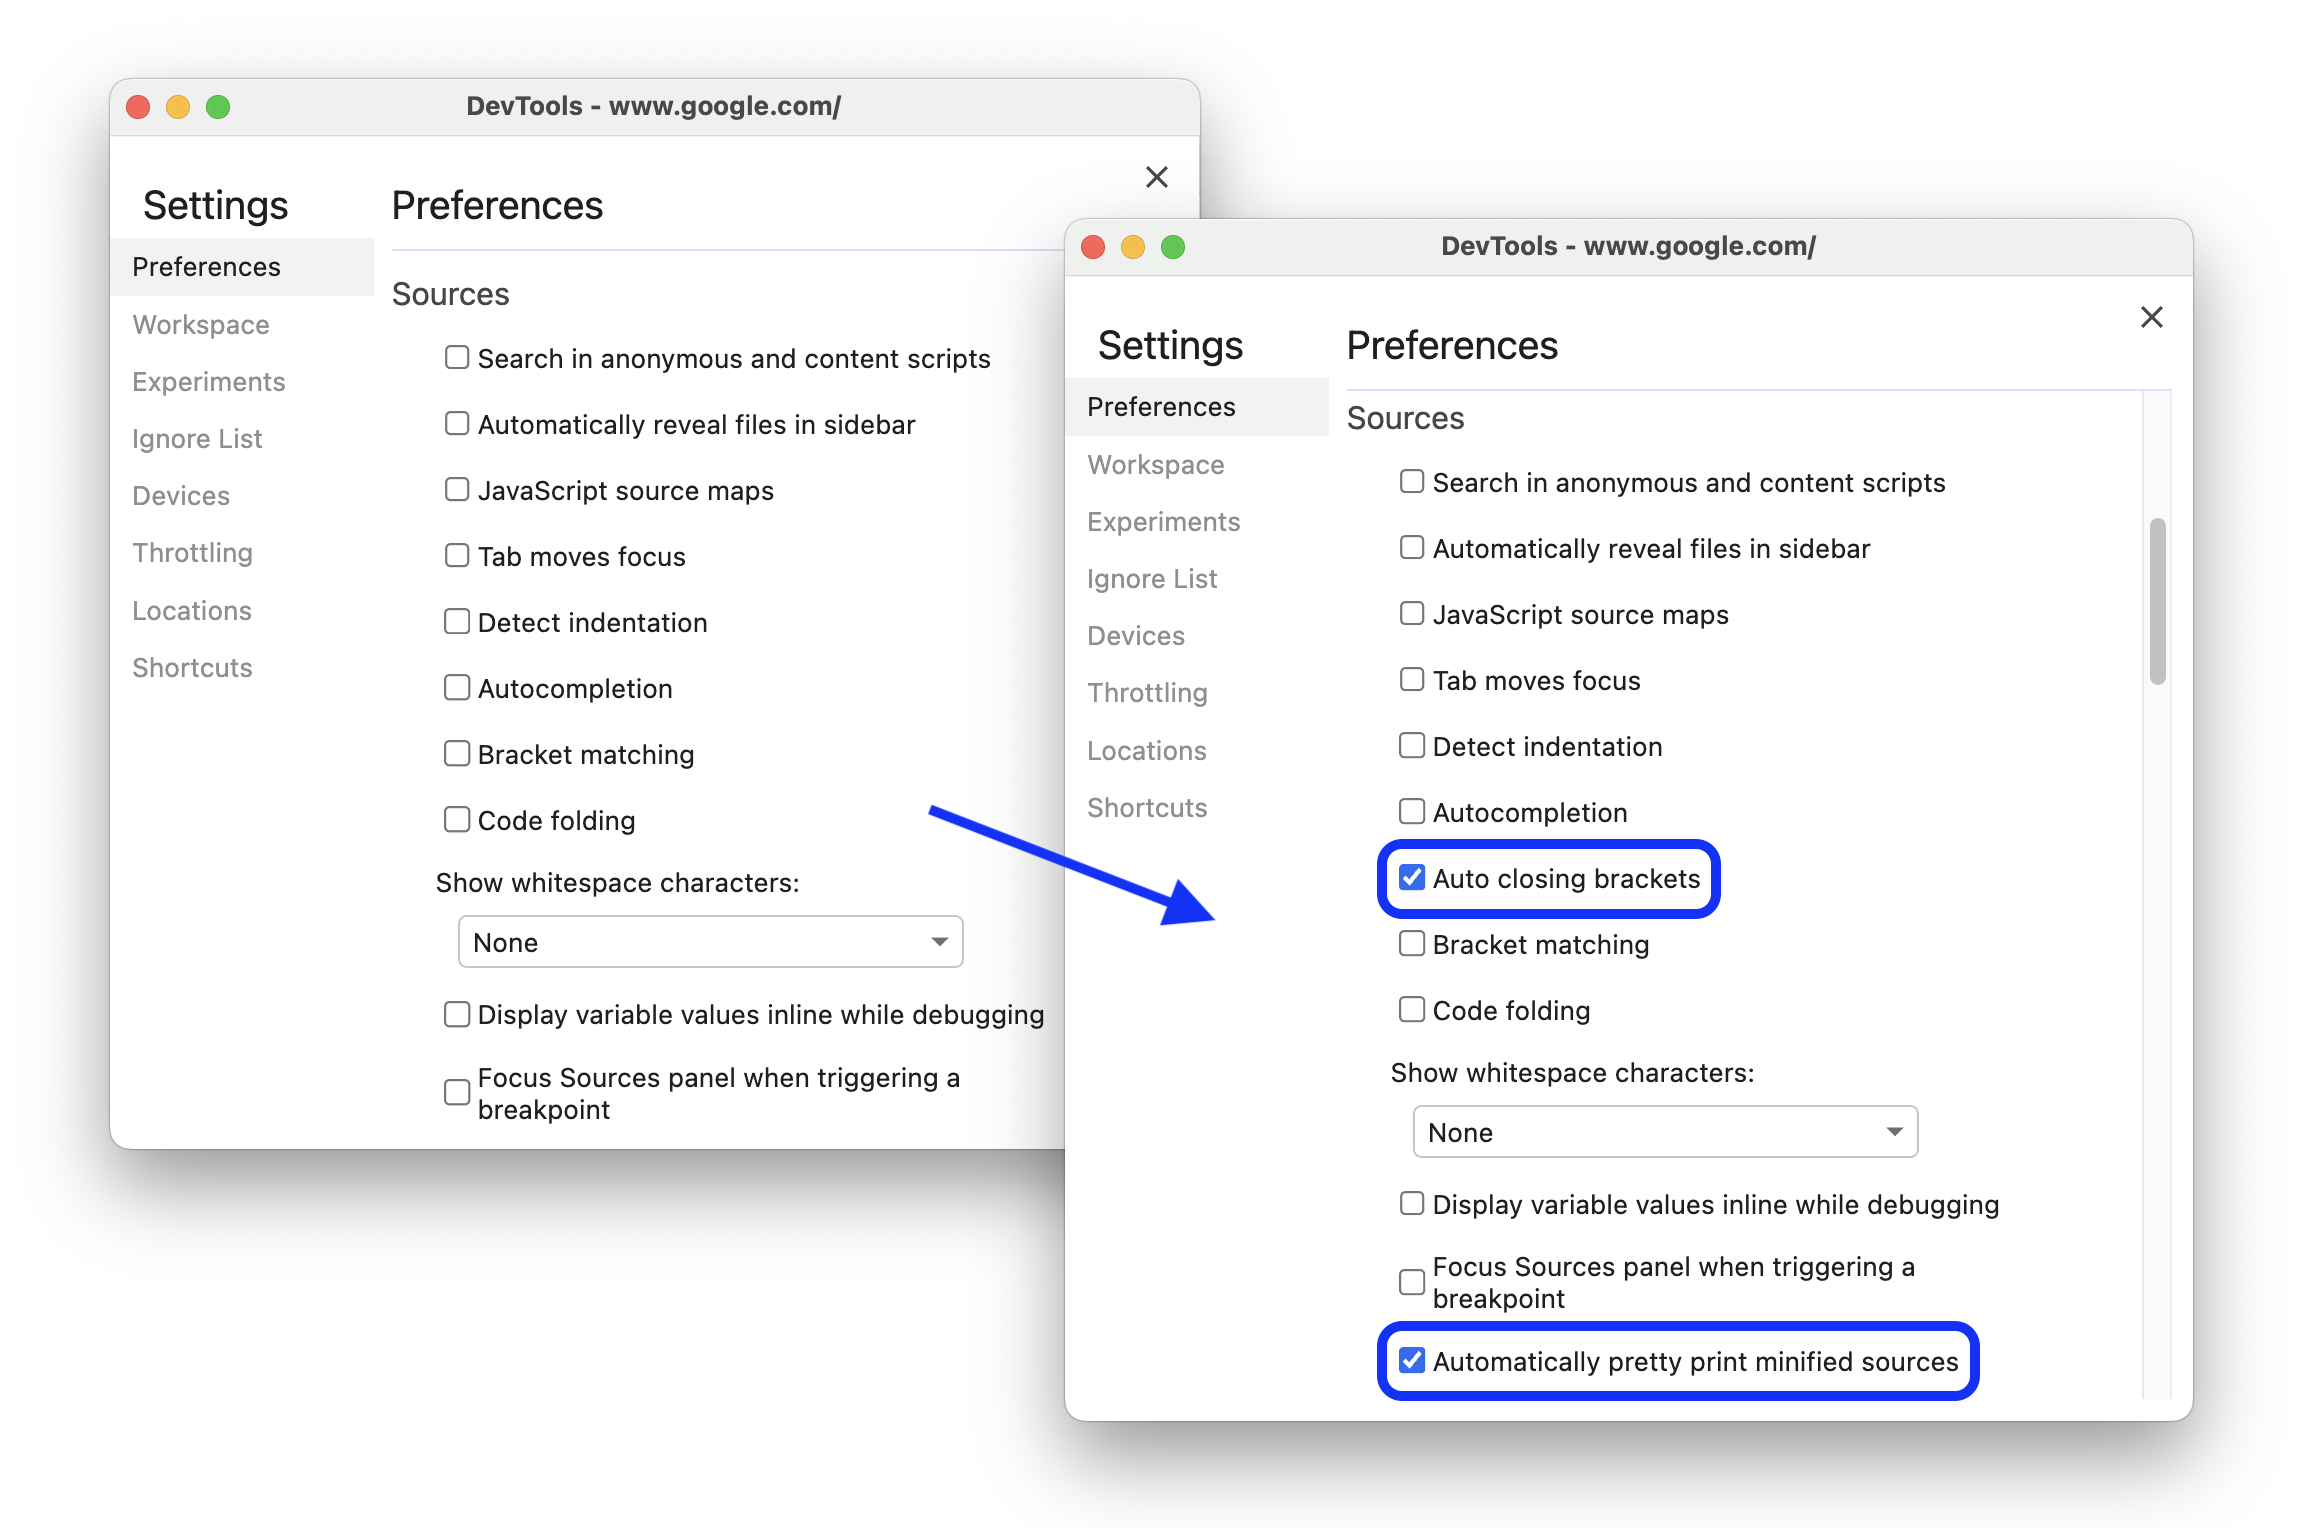The height and width of the screenshot is (1528, 2320).
Task: Enable Auto closing brackets checkbox
Action: tap(1411, 877)
